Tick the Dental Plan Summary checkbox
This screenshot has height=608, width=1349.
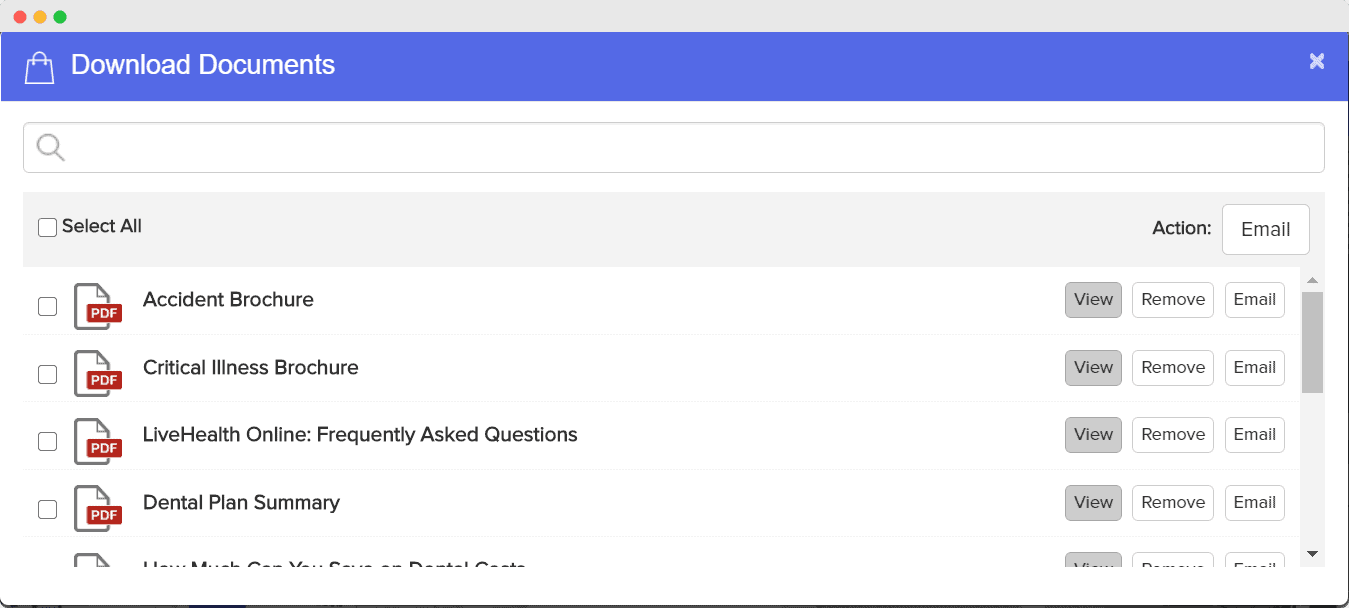click(x=47, y=509)
